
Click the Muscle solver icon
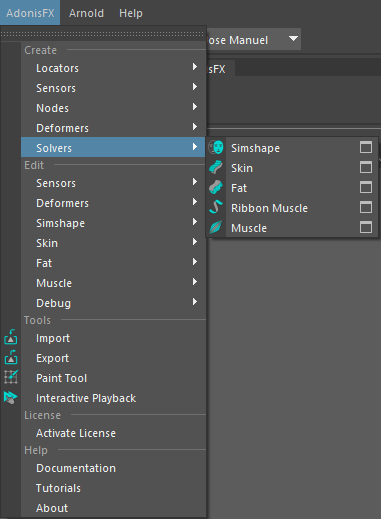[x=216, y=227]
